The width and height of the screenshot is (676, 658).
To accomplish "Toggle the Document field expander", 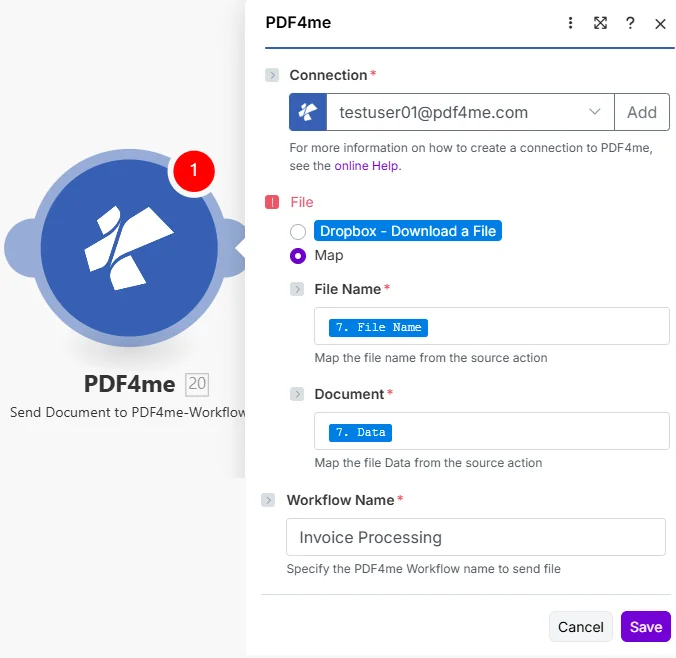I will [297, 394].
